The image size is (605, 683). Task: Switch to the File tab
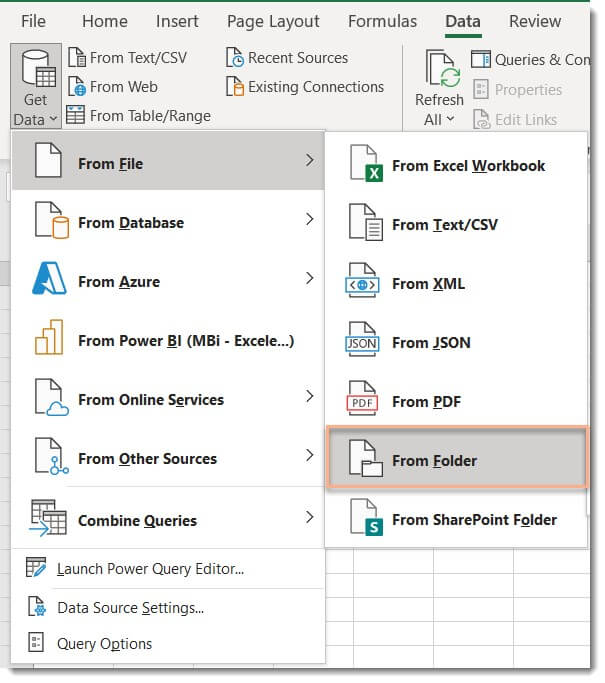click(34, 21)
